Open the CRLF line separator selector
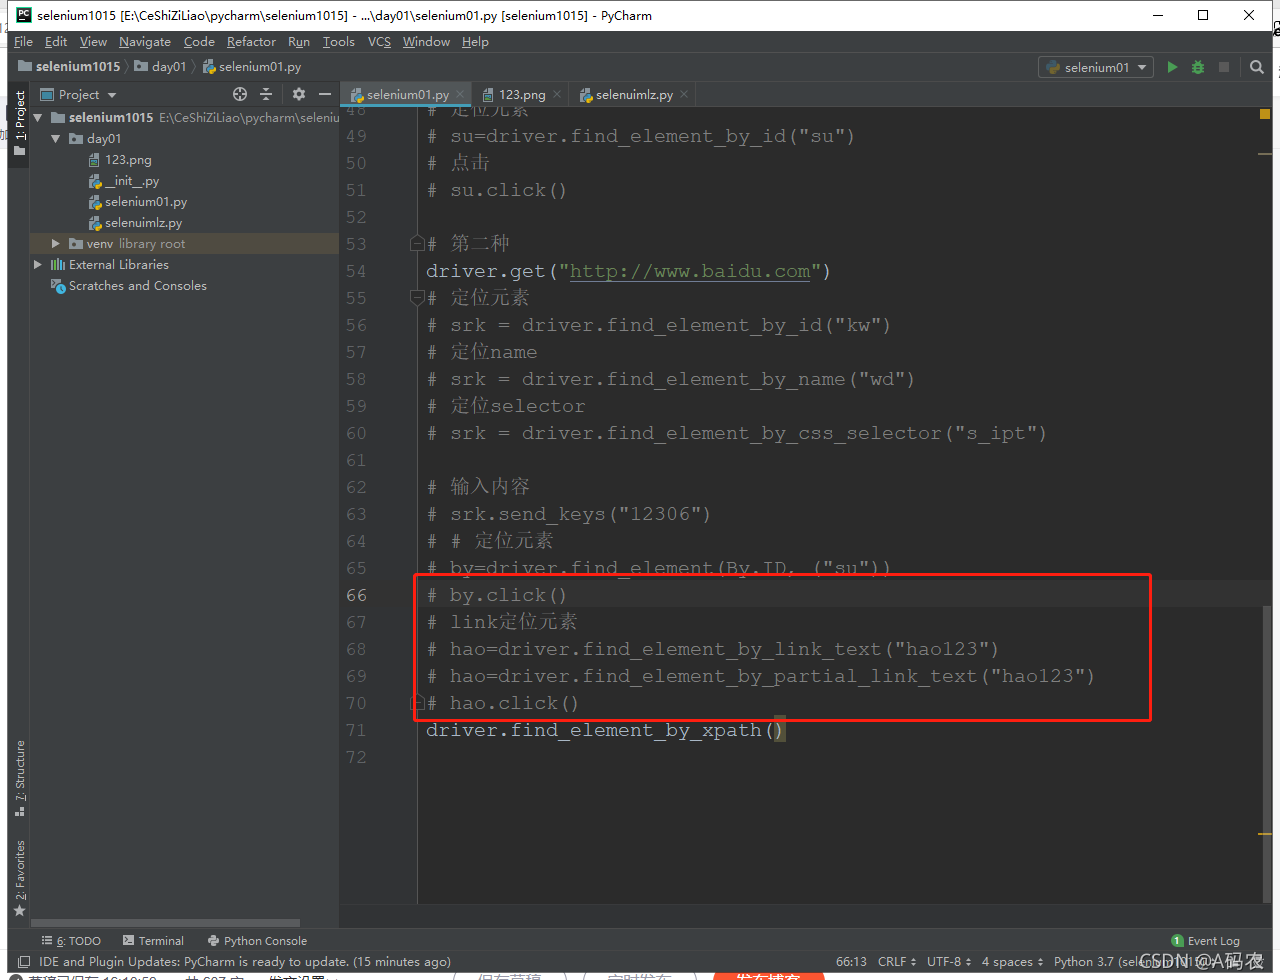1280x980 pixels. (x=897, y=962)
